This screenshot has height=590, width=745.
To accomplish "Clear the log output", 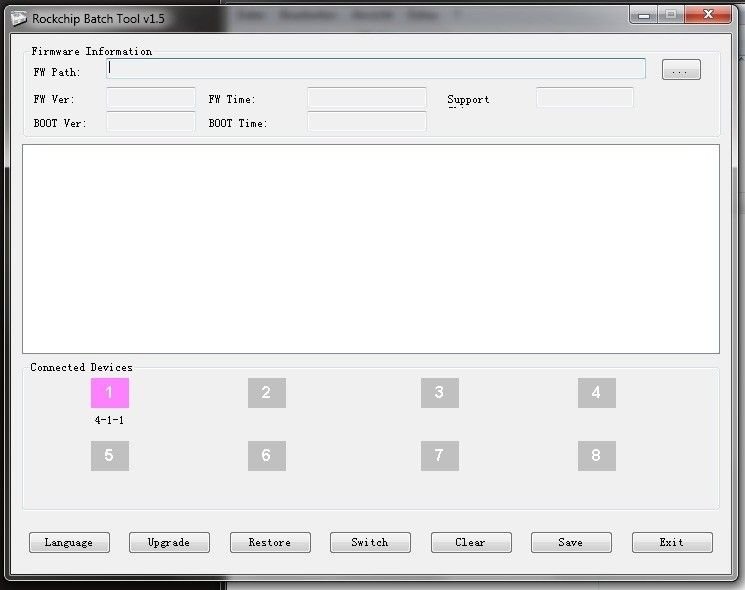I will [471, 542].
